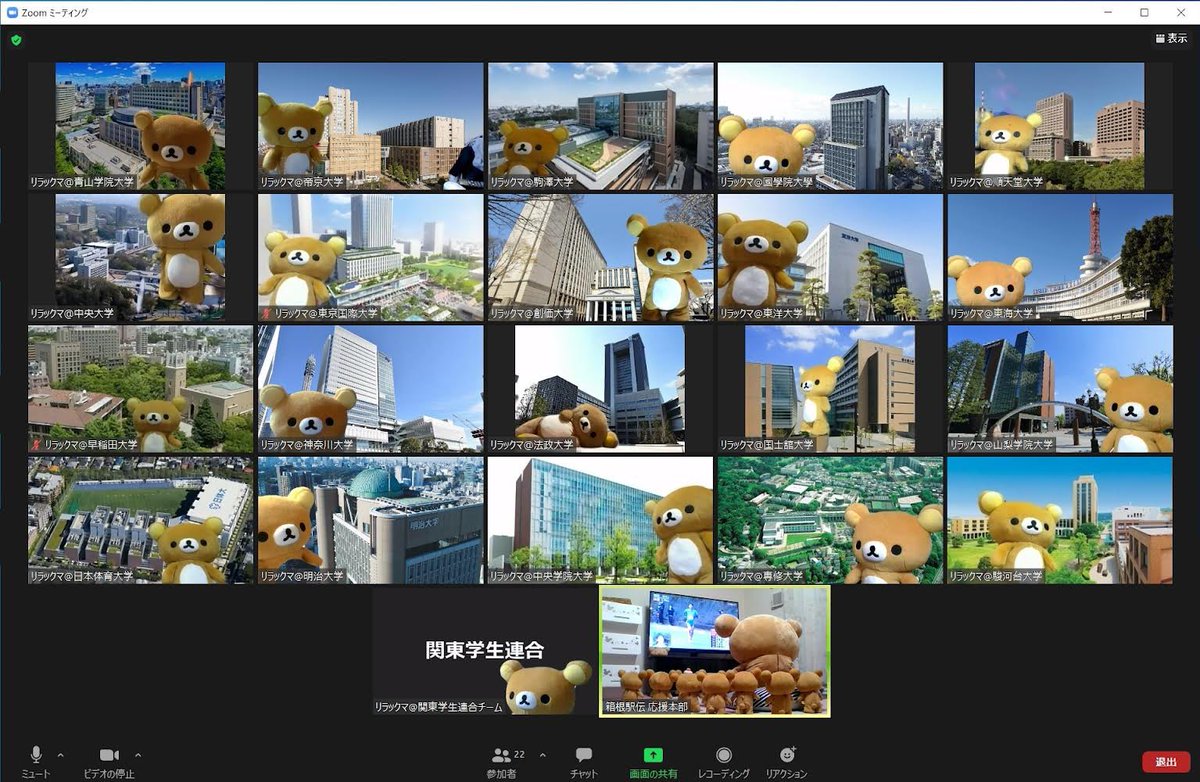
Task: Open the 表示 view layout menu
Action: [x=1171, y=38]
